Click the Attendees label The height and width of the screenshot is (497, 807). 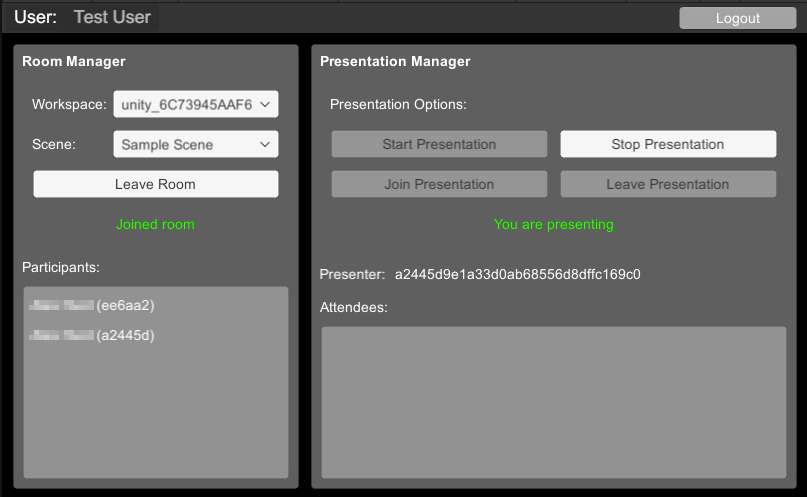pyautogui.click(x=353, y=307)
